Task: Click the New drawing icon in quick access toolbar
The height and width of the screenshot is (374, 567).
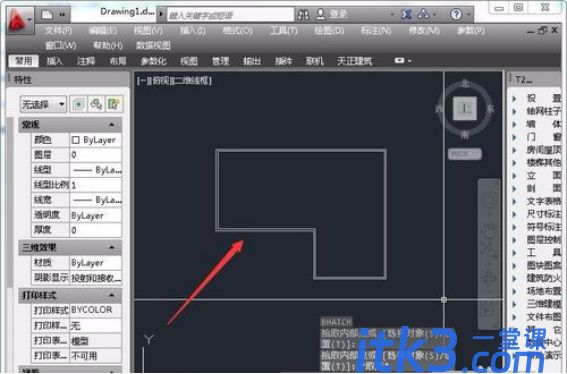Action: [x=47, y=15]
